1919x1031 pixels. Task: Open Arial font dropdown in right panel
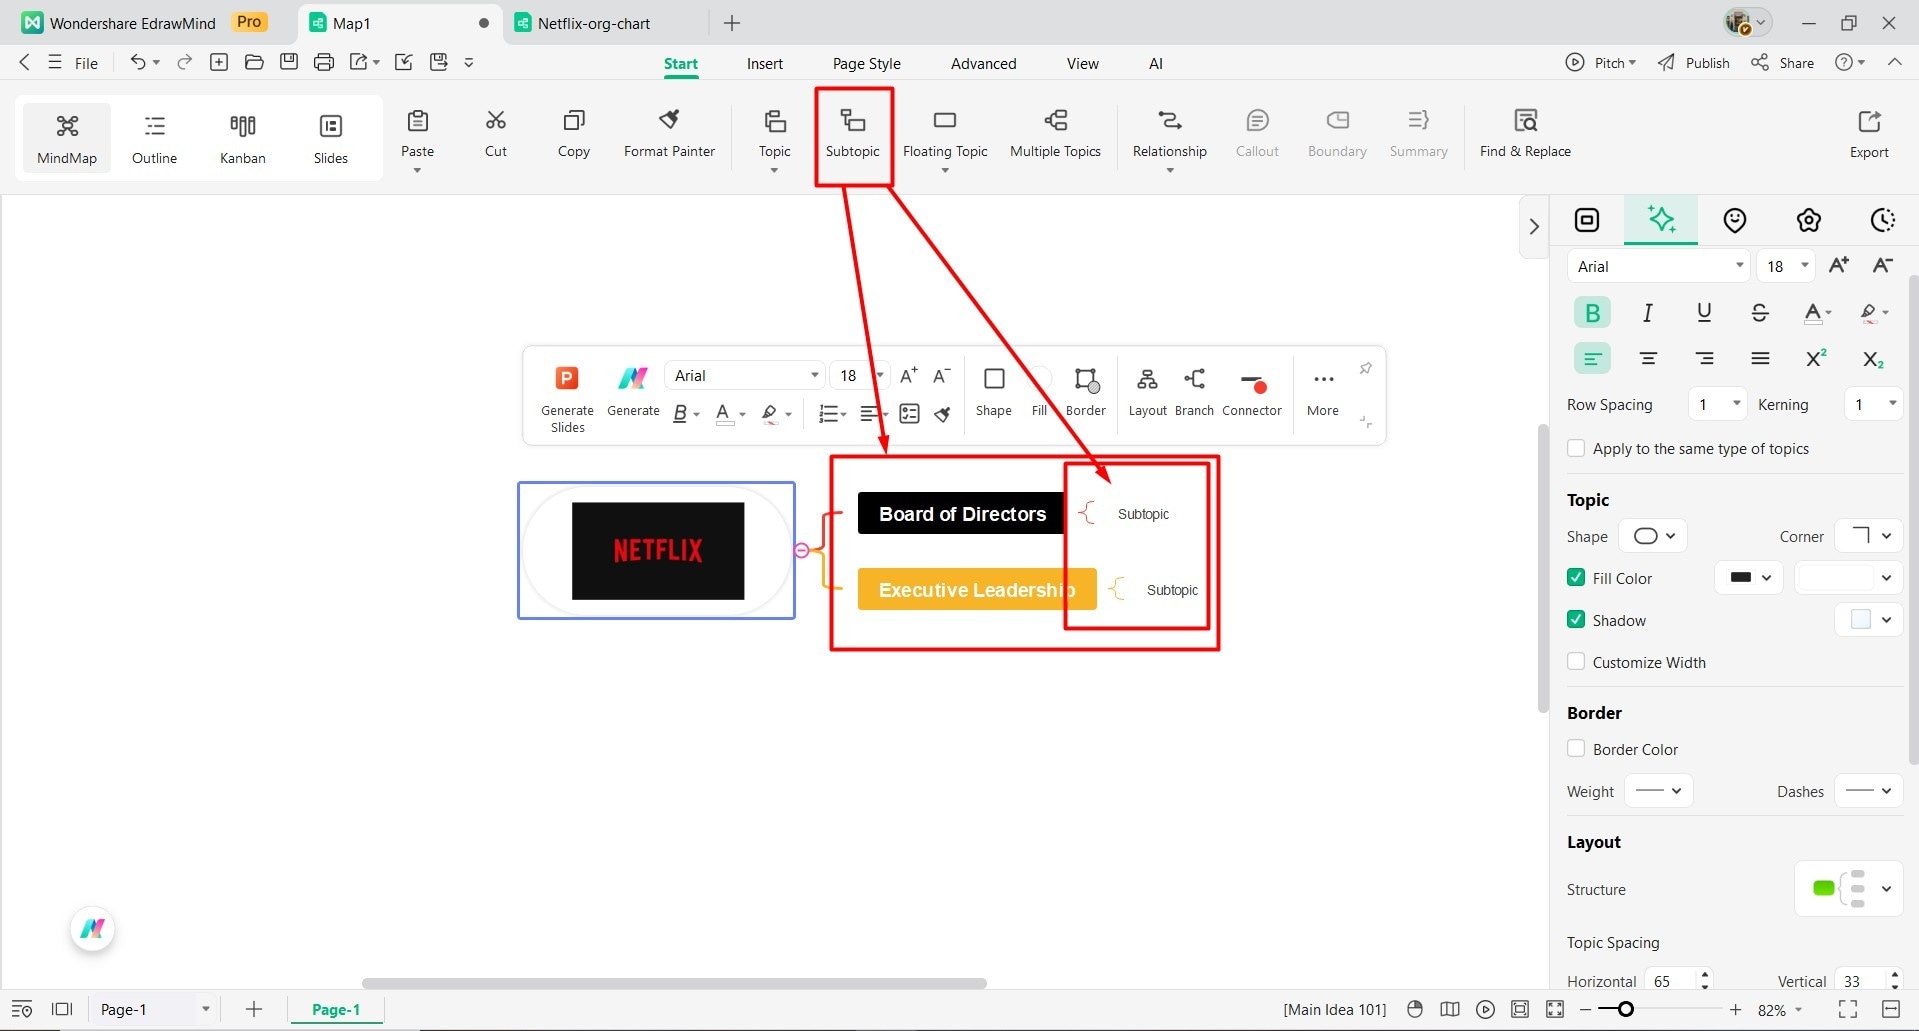pos(1658,266)
